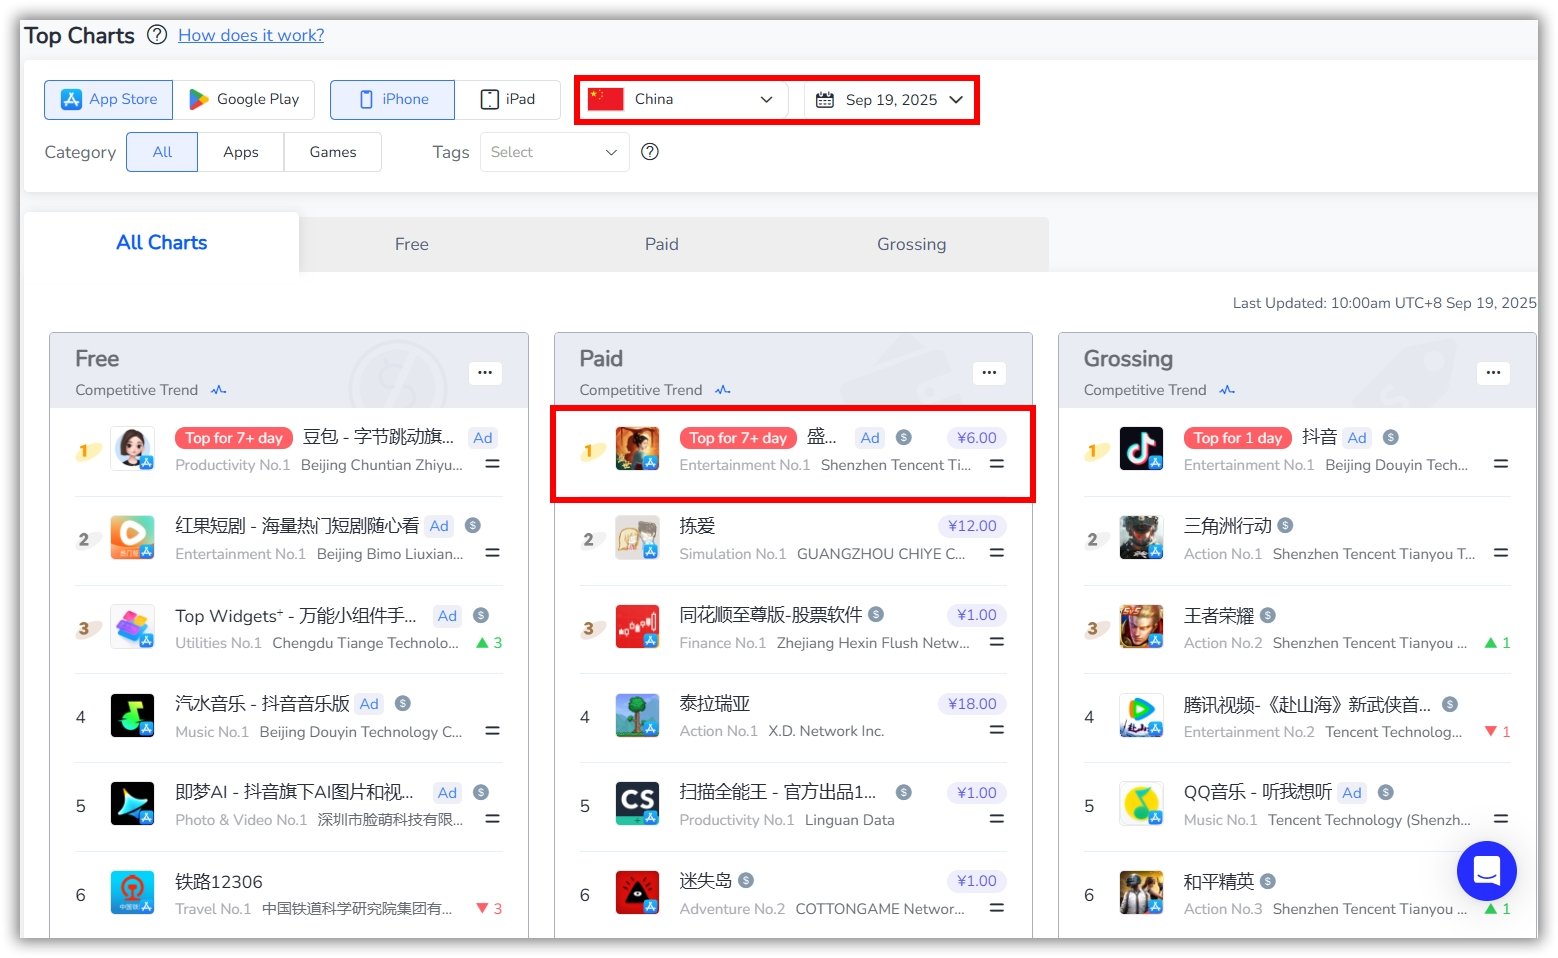
Task: Click the 'Action No.3' label under 和平精英
Action: pos(1222,909)
